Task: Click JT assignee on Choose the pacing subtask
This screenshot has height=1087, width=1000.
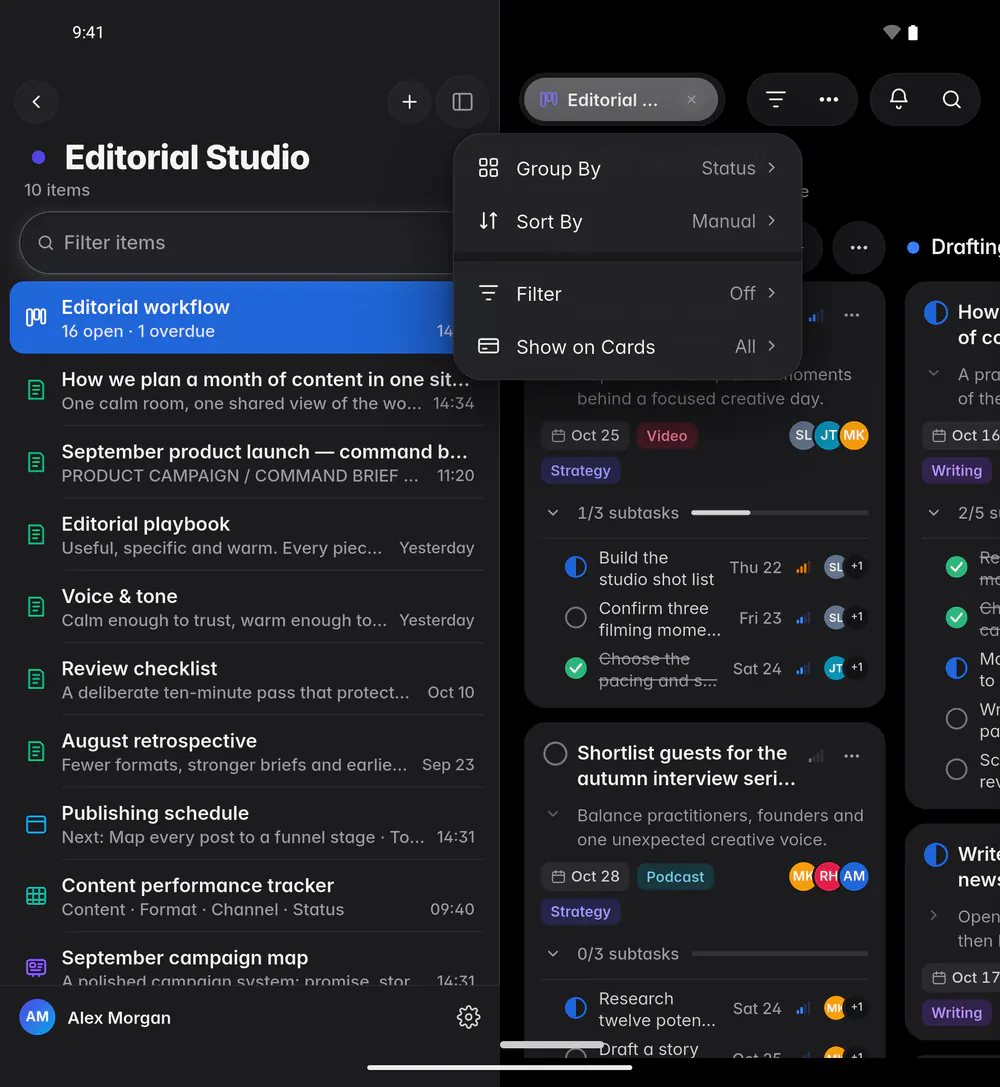Action: (x=835, y=668)
